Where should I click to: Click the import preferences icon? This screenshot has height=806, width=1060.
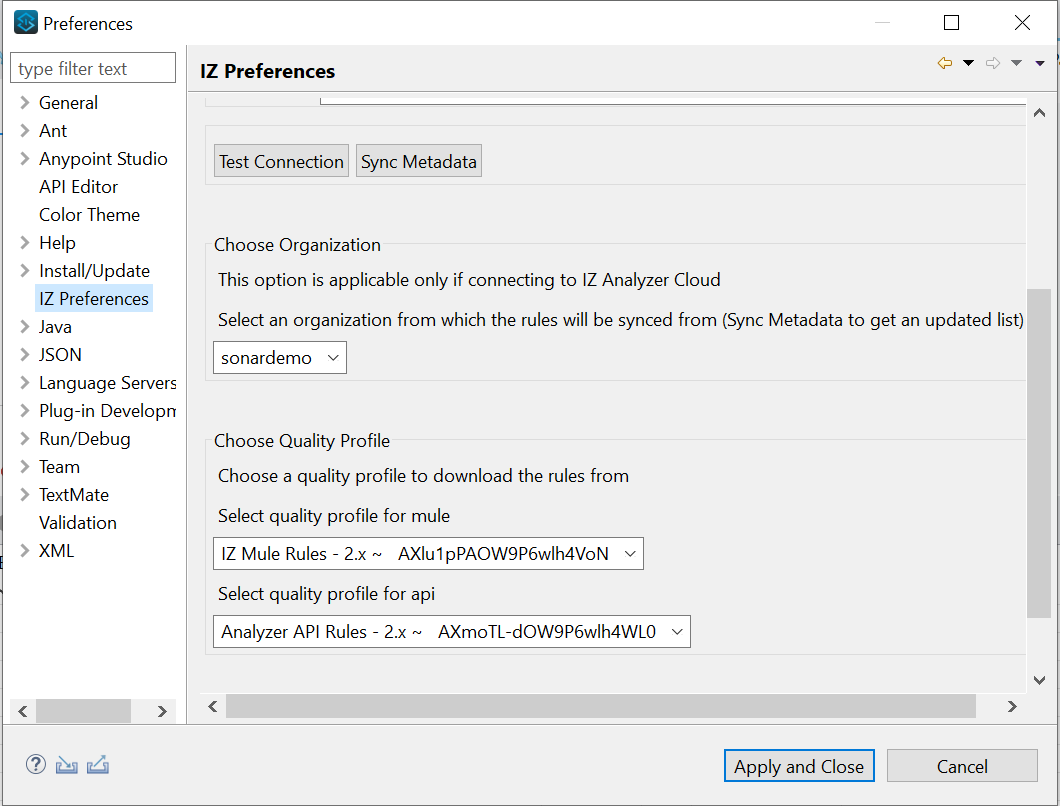tap(66, 765)
